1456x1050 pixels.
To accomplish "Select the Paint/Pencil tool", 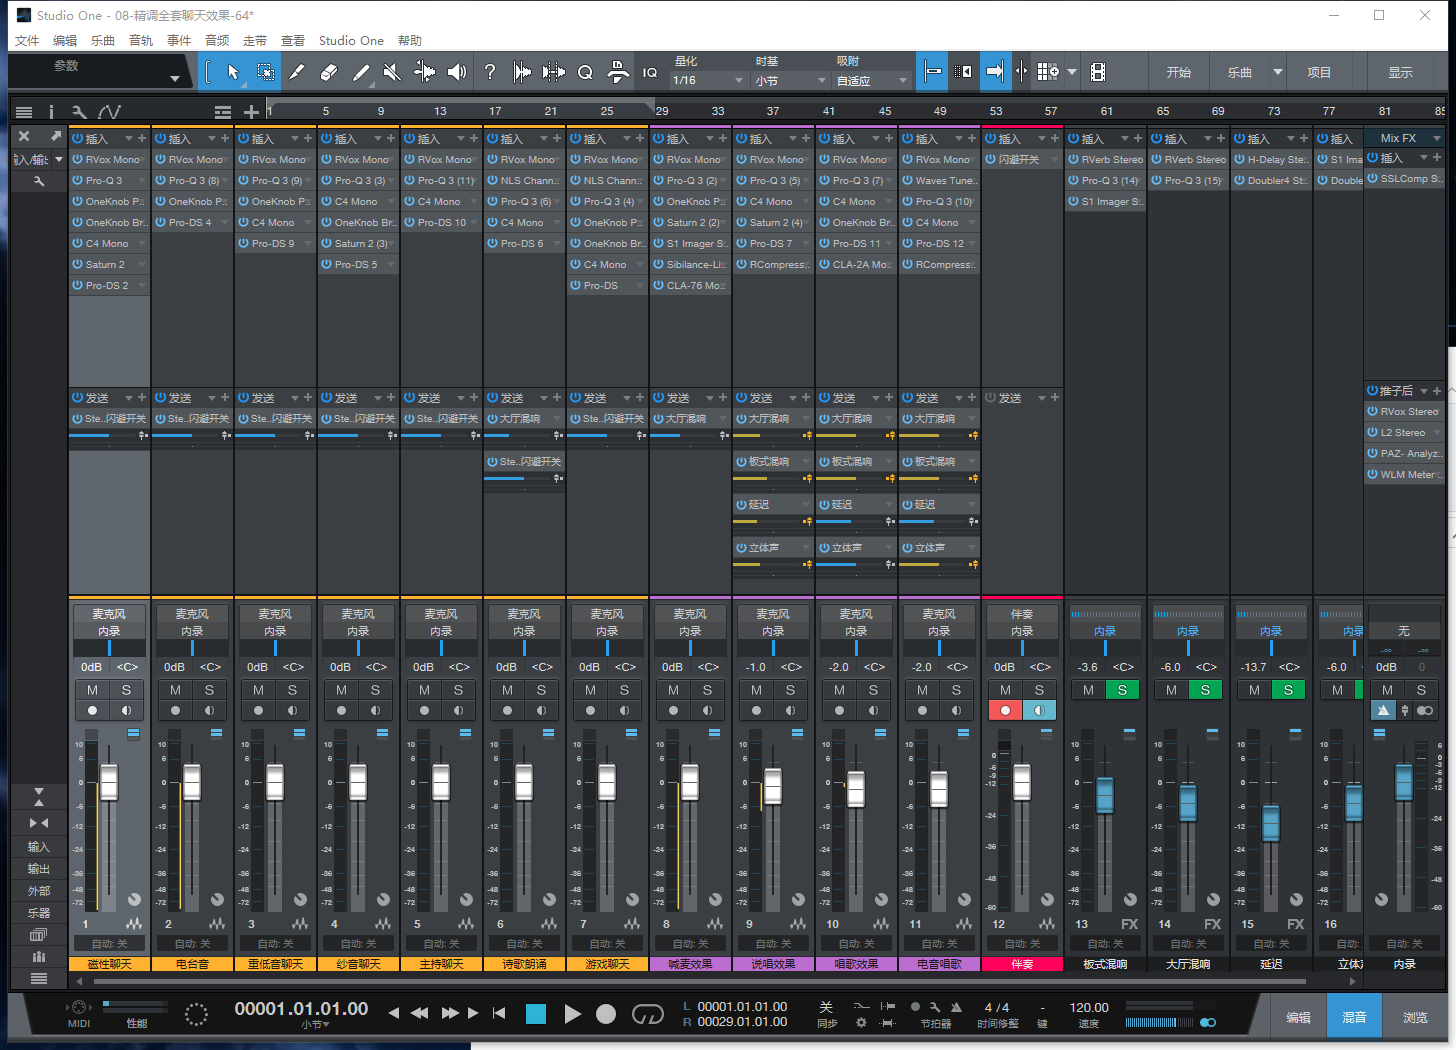I will pos(360,71).
